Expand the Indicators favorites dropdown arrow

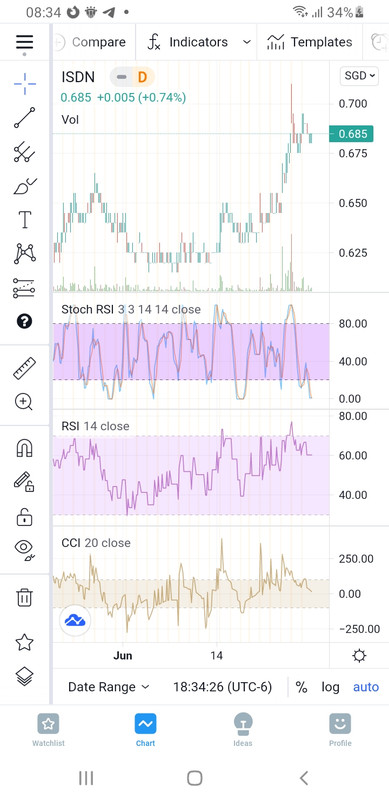tap(247, 42)
